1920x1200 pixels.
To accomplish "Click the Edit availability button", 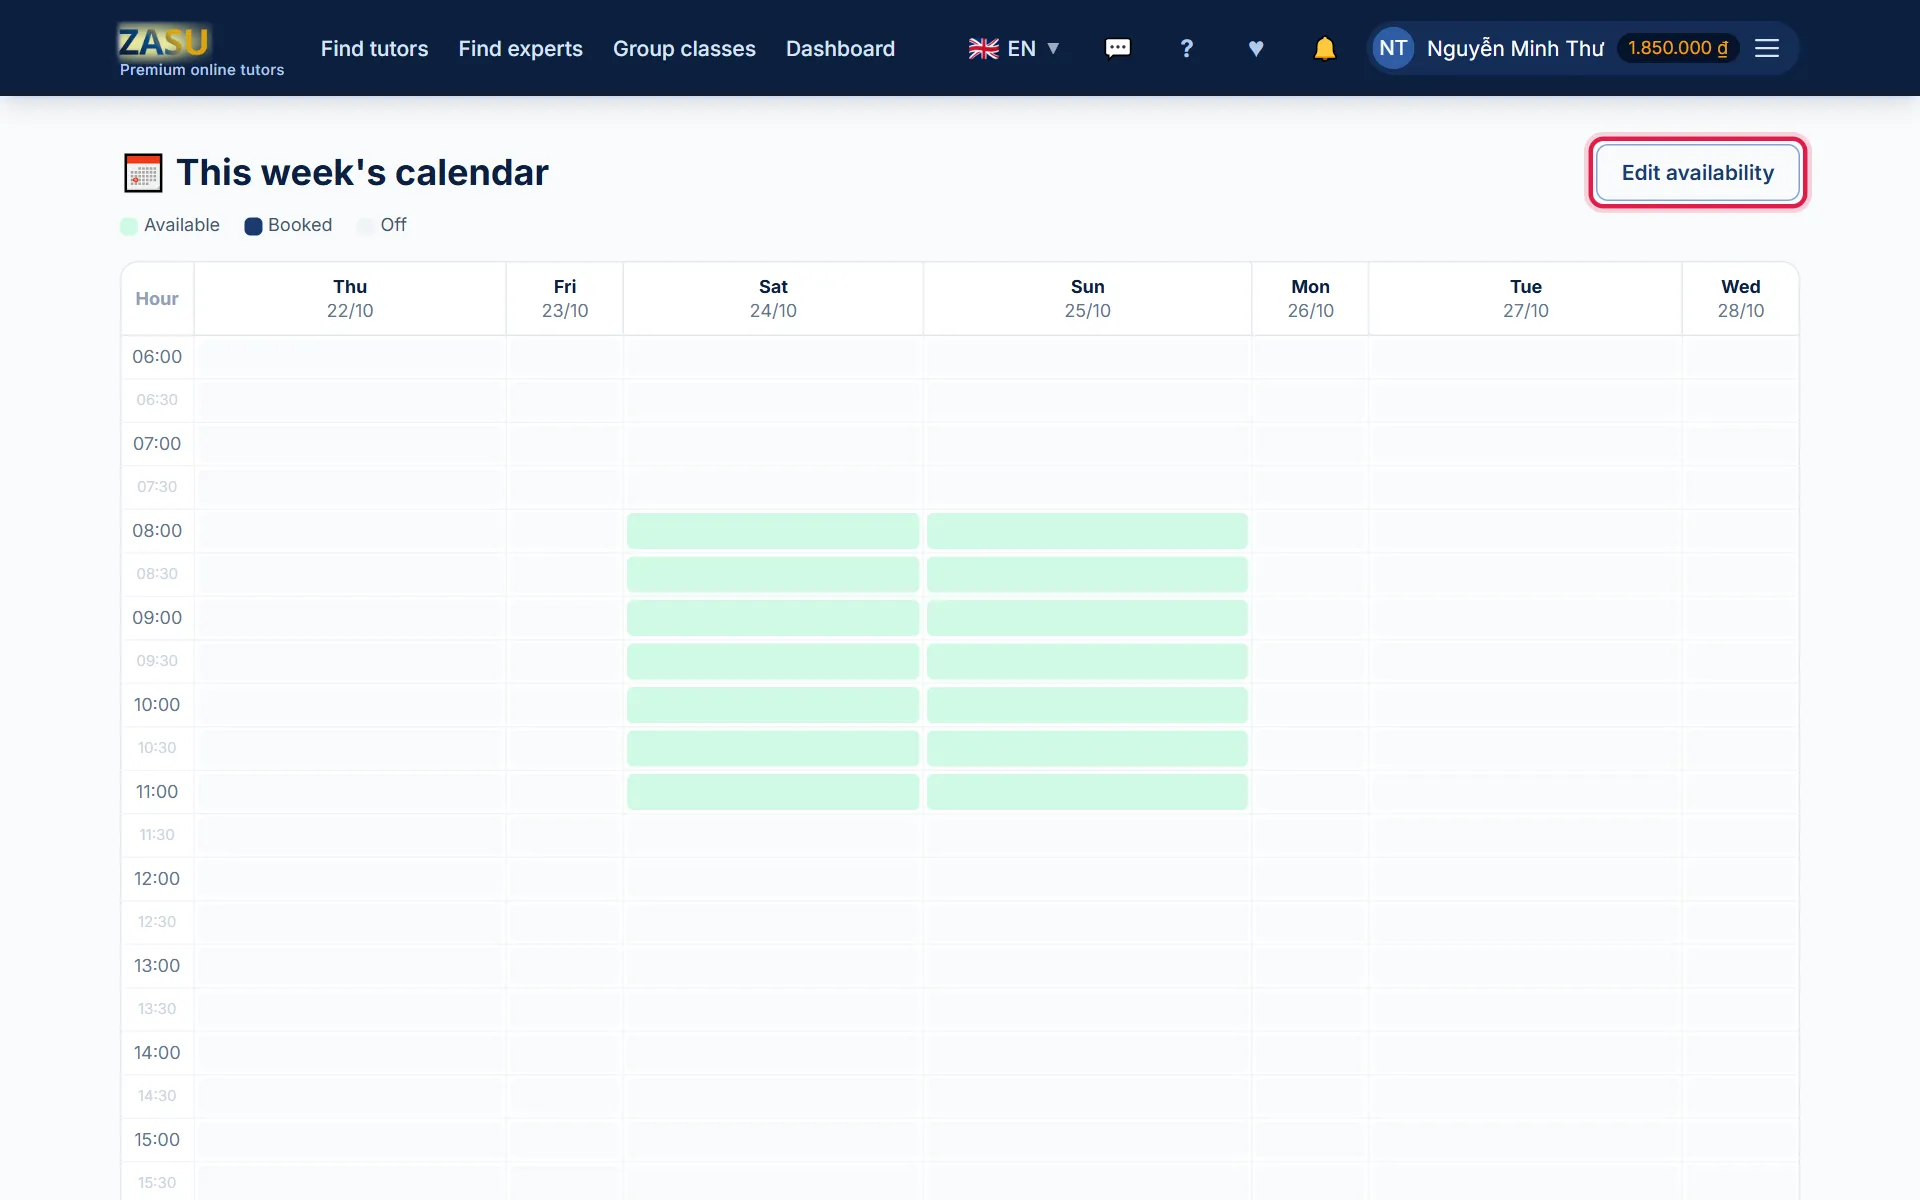I will pyautogui.click(x=1697, y=172).
